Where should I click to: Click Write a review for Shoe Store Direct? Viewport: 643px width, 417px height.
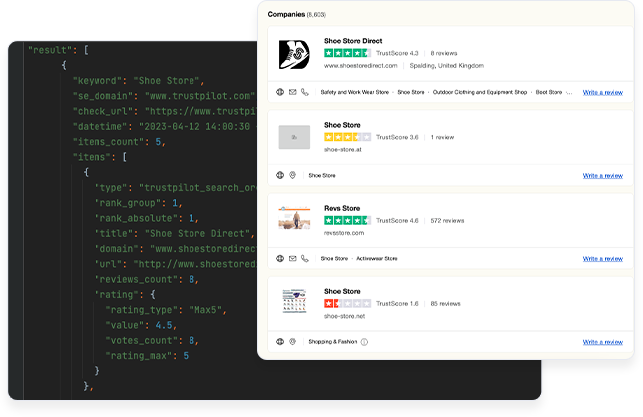pyautogui.click(x=602, y=93)
